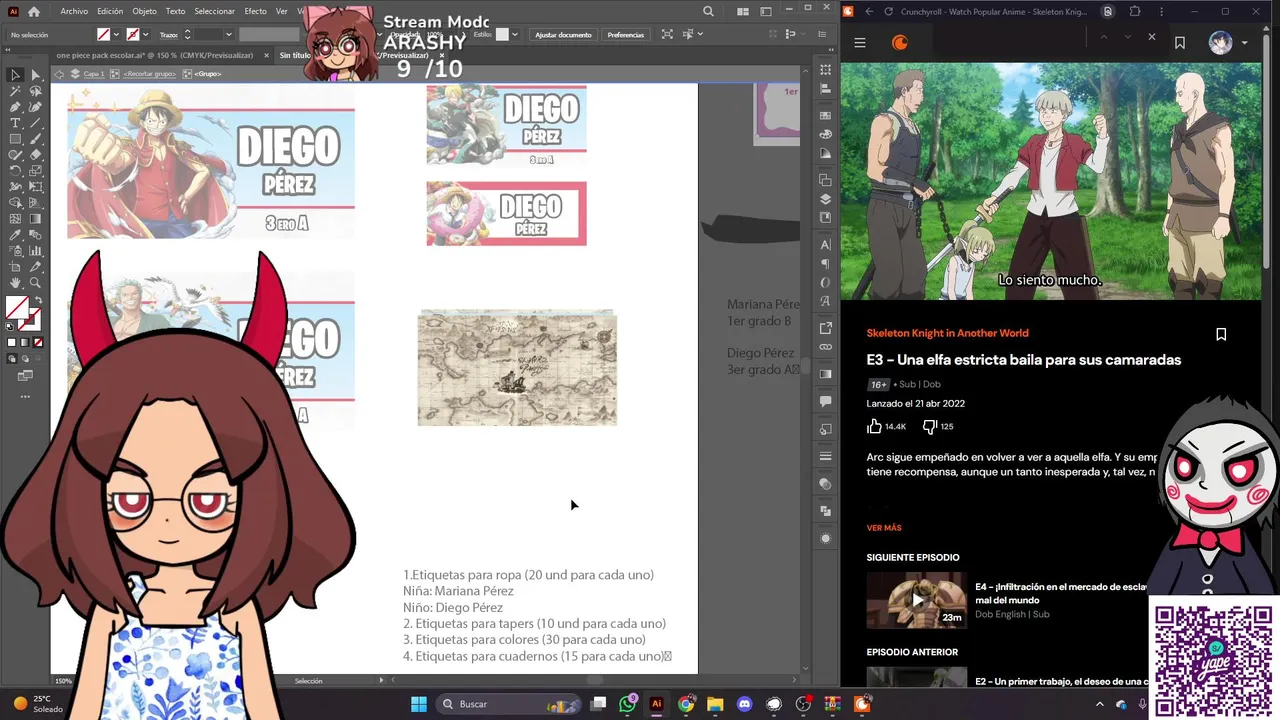Select the Paintbrush tool
The image size is (1280, 720).
pos(35,139)
